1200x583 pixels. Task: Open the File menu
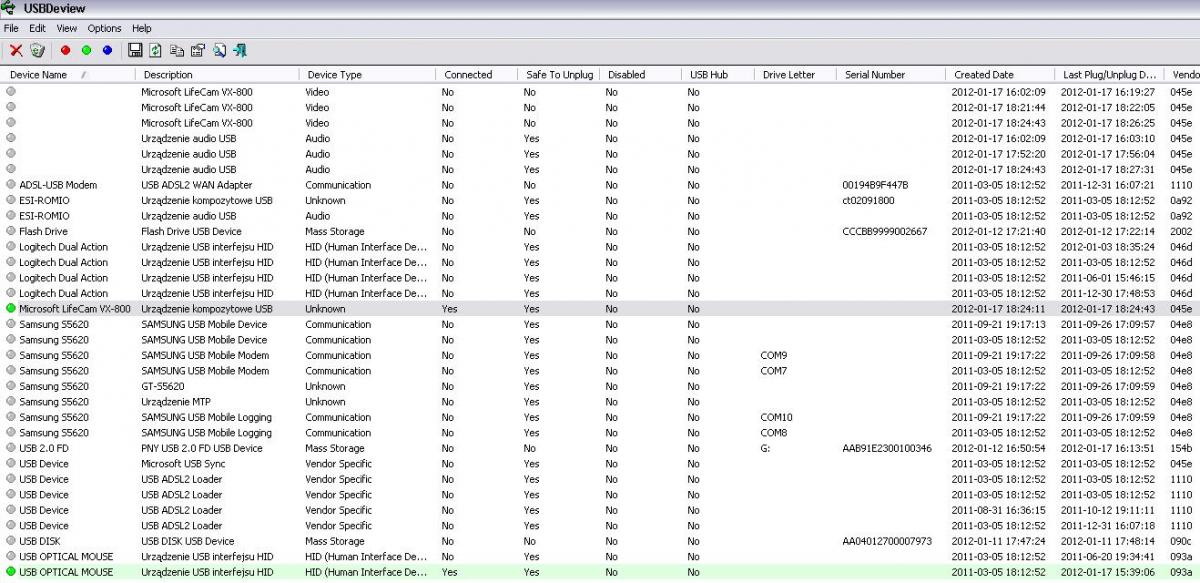[x=11, y=29]
